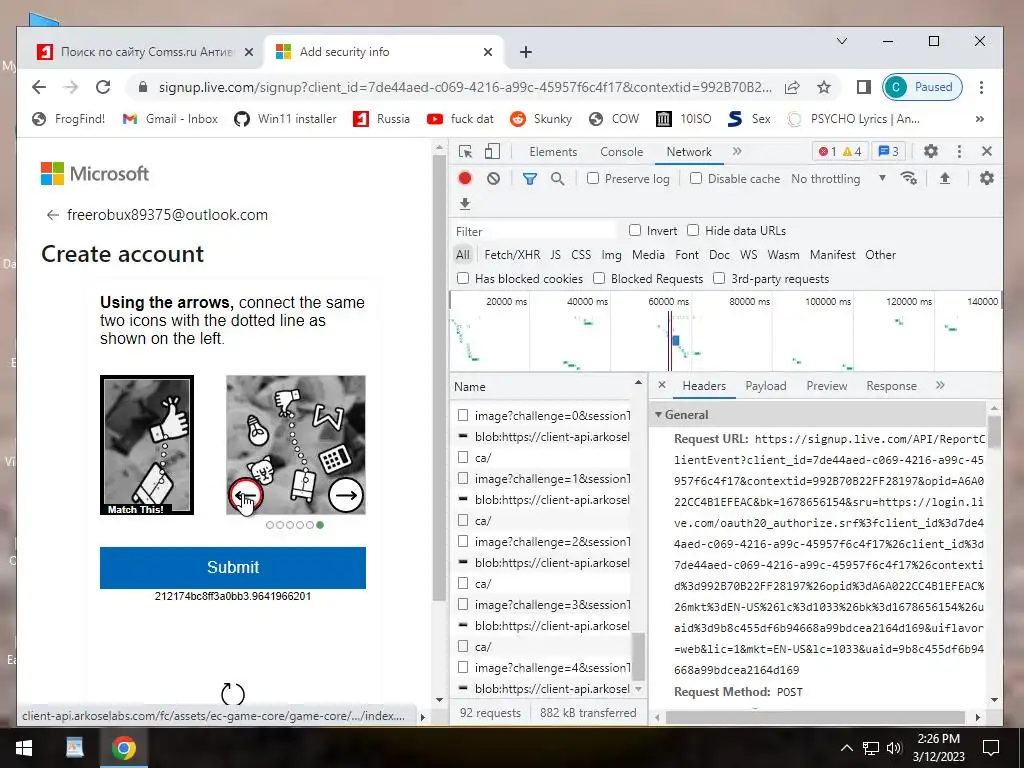Click left arrow in captcha puzzle
The image size is (1024, 768).
pyautogui.click(x=246, y=496)
